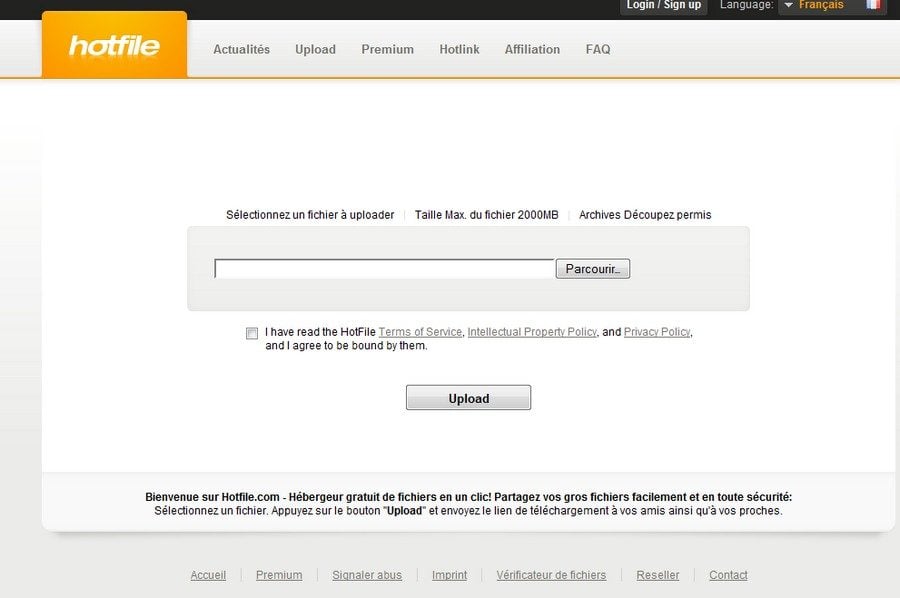This screenshot has width=900, height=598.
Task: Open the FAQ page
Action: [x=598, y=49]
